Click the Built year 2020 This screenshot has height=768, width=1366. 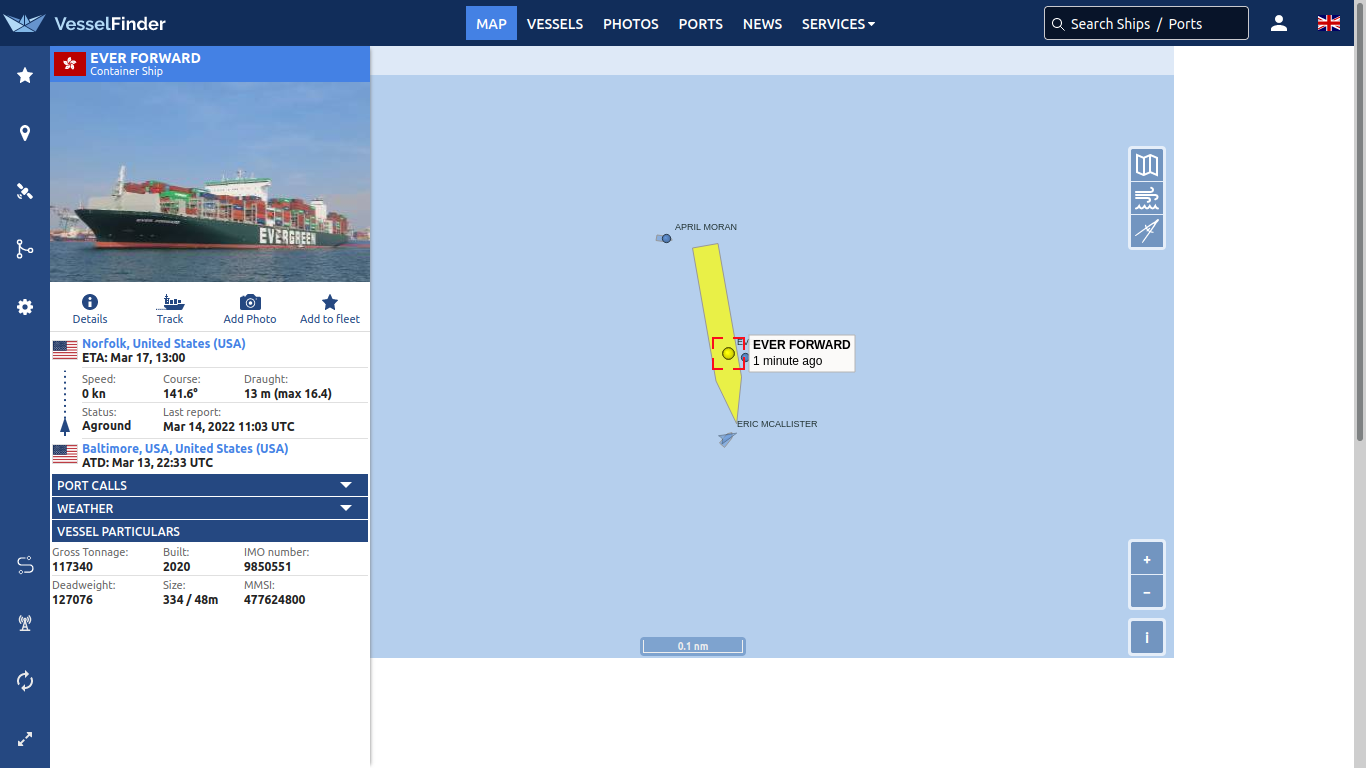tap(176, 567)
